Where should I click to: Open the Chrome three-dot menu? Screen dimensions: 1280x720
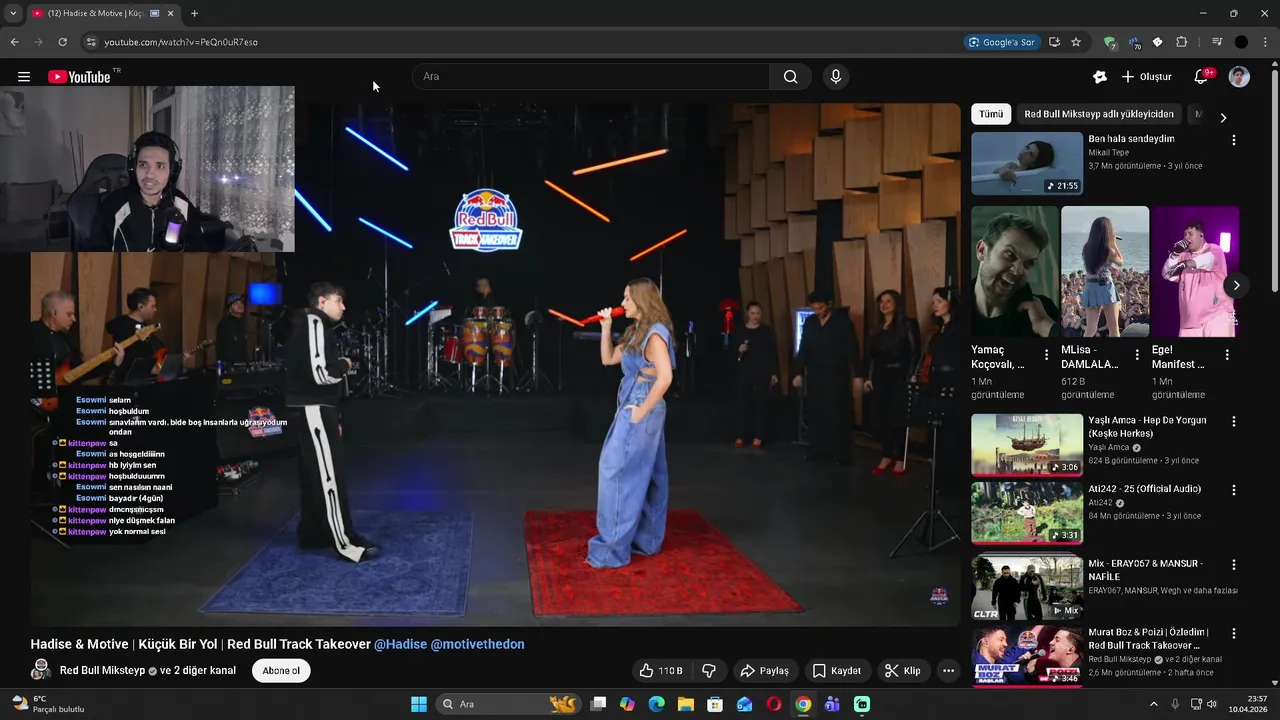[x=1265, y=42]
